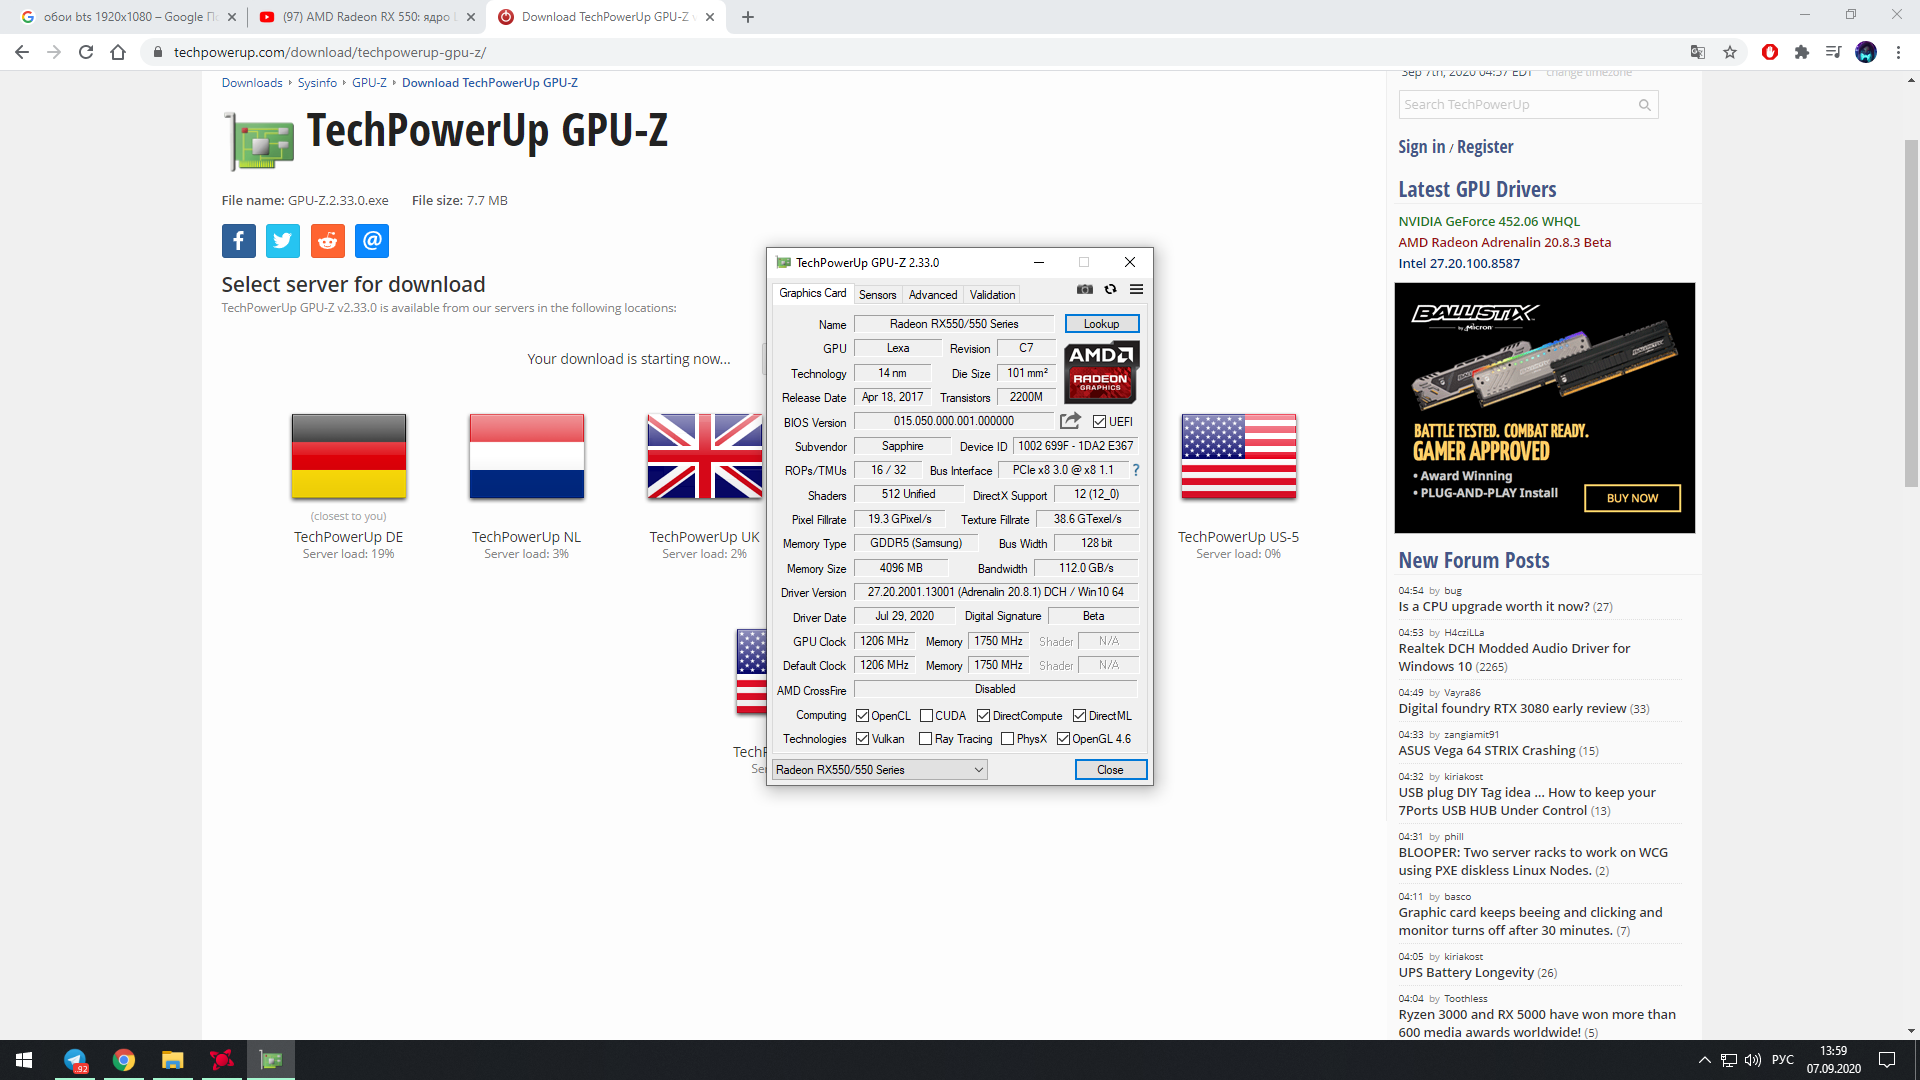Viewport: 1920px width, 1080px height.
Task: Click the GPU-Z refresh icon
Action: [x=1110, y=289]
